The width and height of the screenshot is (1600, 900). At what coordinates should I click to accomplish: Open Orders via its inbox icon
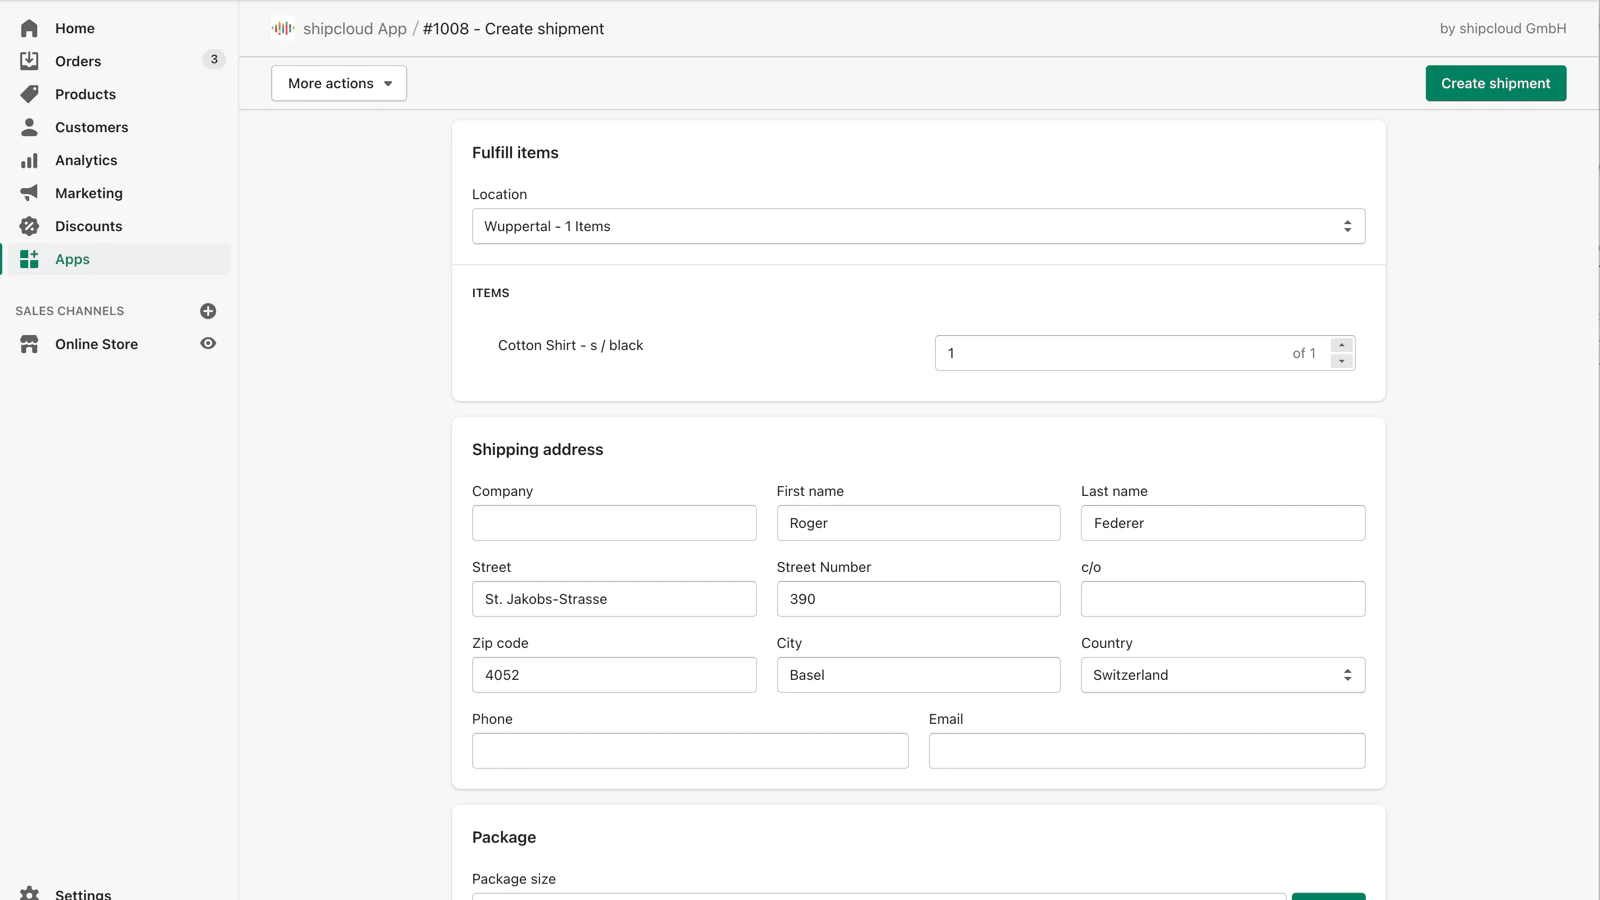pos(29,61)
